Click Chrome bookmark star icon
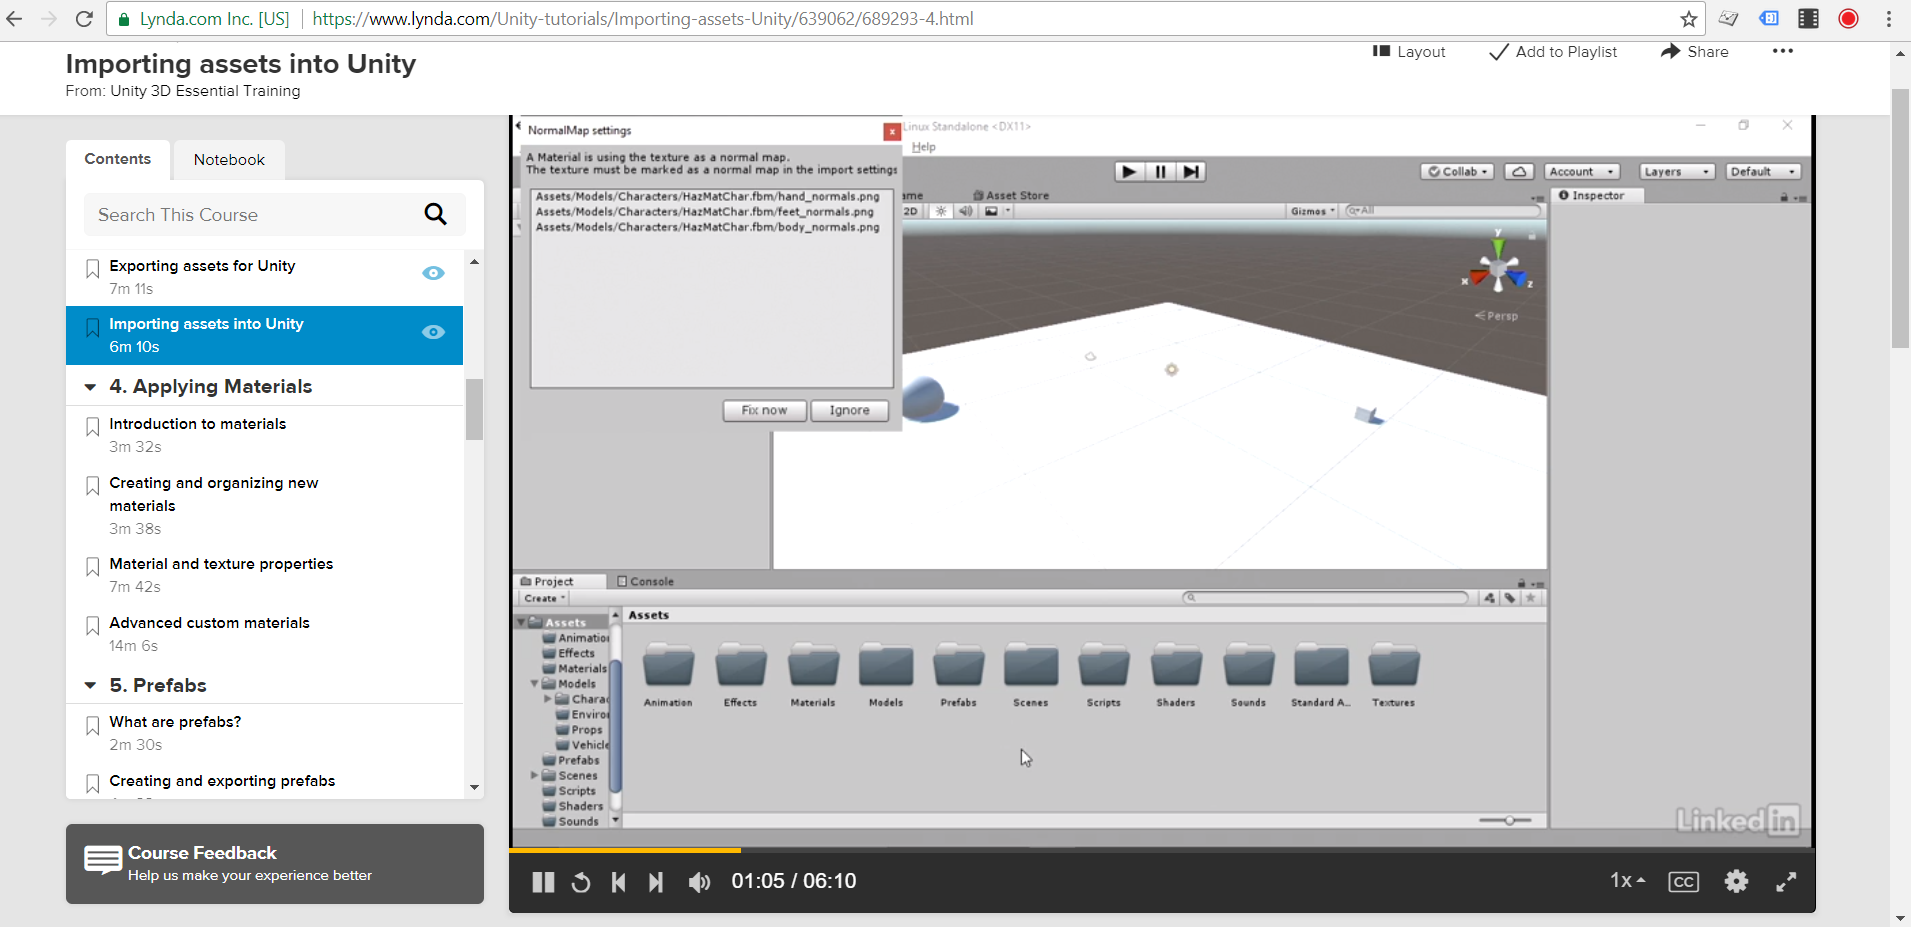1911x927 pixels. 1689,19
